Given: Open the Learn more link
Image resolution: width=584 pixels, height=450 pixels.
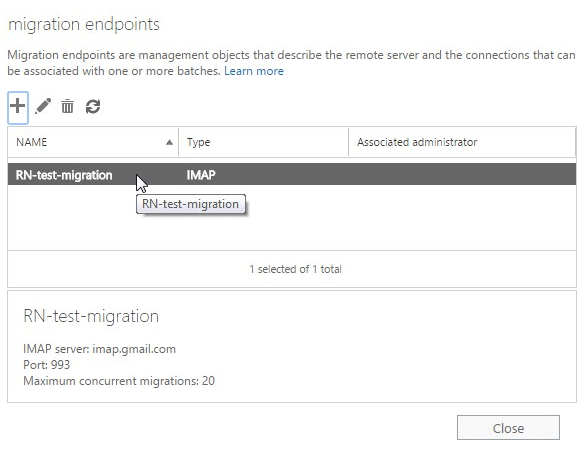Looking at the screenshot, I should click(x=254, y=71).
